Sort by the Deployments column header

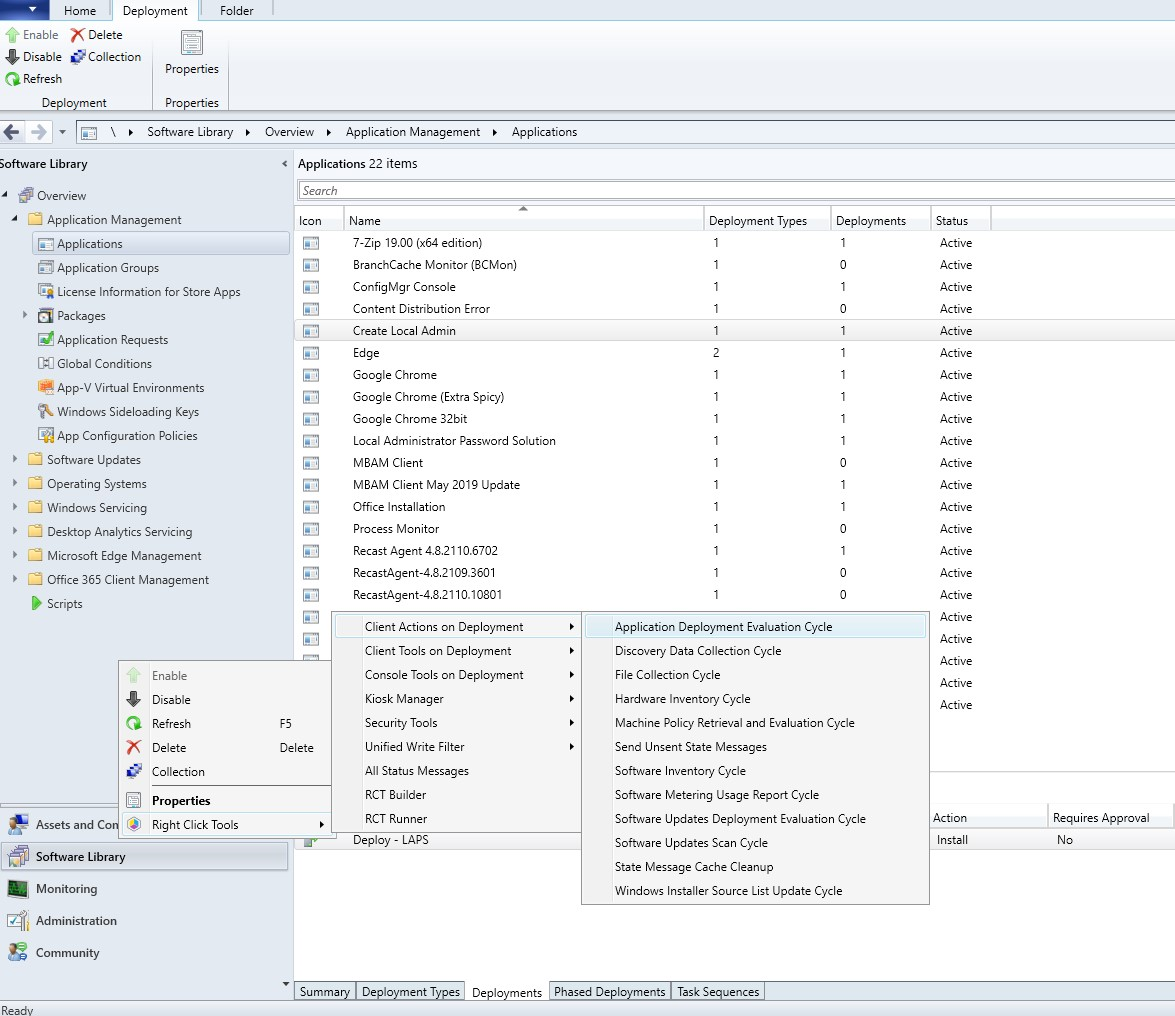(x=870, y=221)
